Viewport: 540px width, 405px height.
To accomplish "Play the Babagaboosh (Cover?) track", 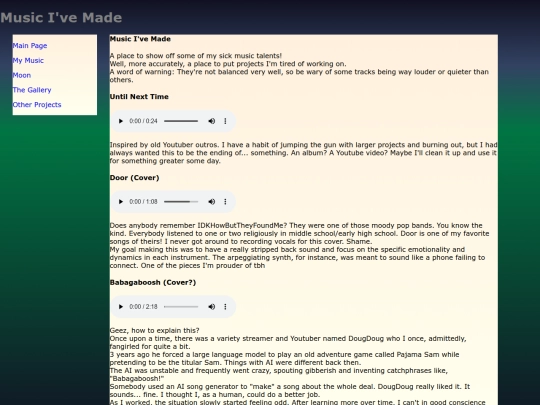I will pyautogui.click(x=121, y=307).
